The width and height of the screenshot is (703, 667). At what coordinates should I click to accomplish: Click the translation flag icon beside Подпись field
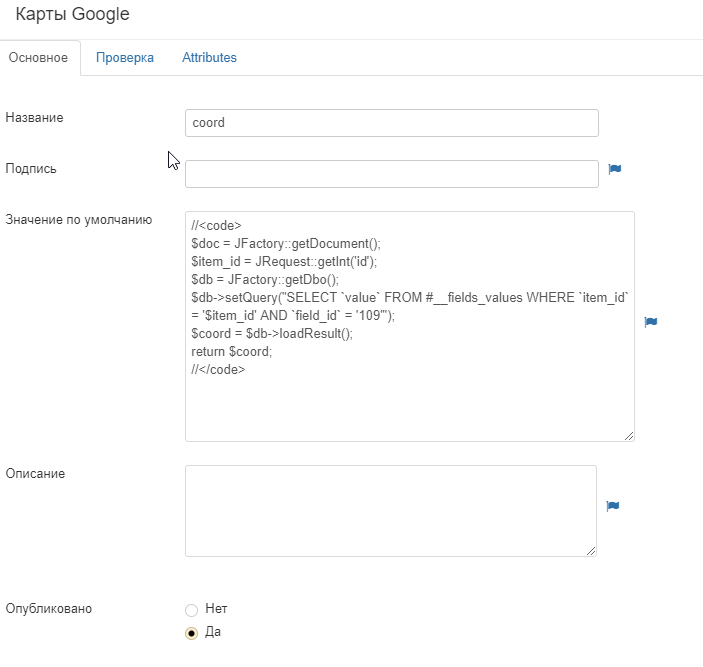[x=615, y=169]
